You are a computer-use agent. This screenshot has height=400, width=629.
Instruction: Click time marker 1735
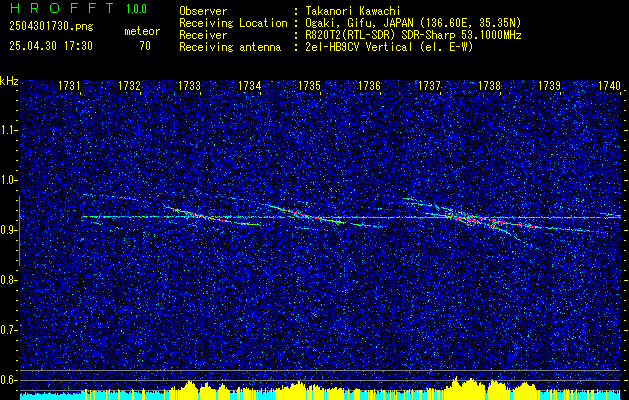pos(309,85)
